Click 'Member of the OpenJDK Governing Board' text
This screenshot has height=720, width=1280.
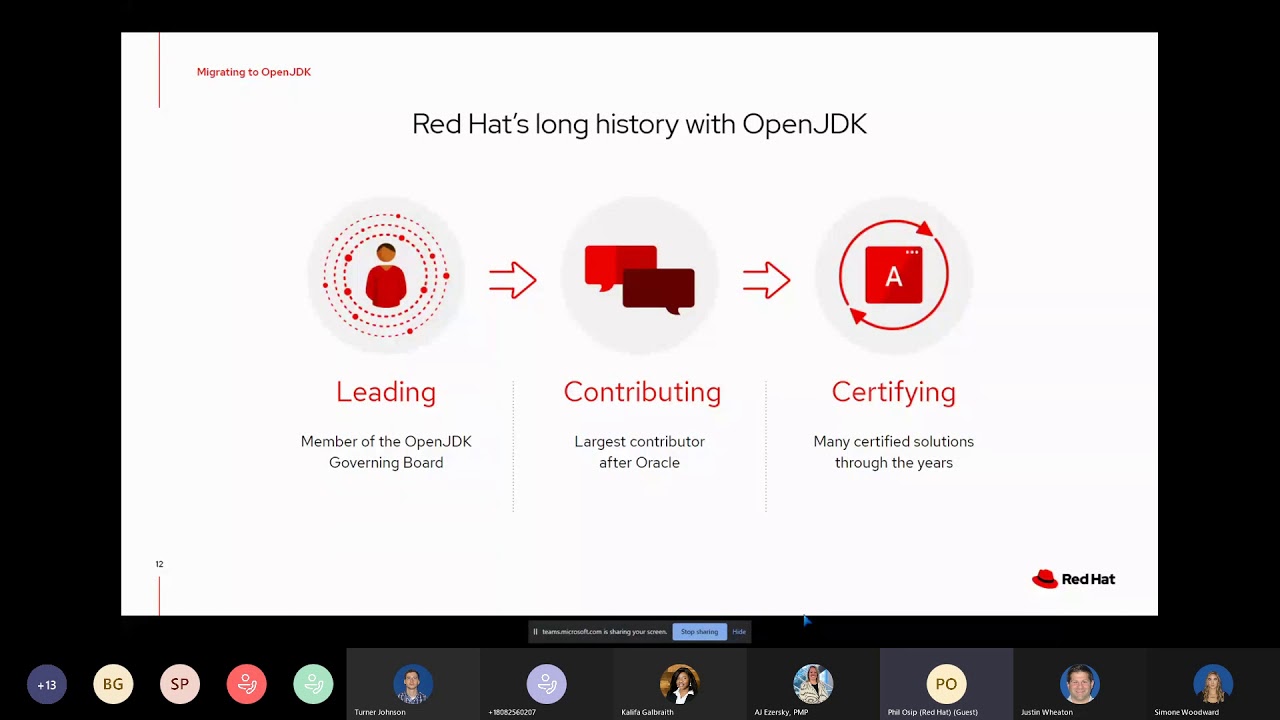tap(386, 452)
